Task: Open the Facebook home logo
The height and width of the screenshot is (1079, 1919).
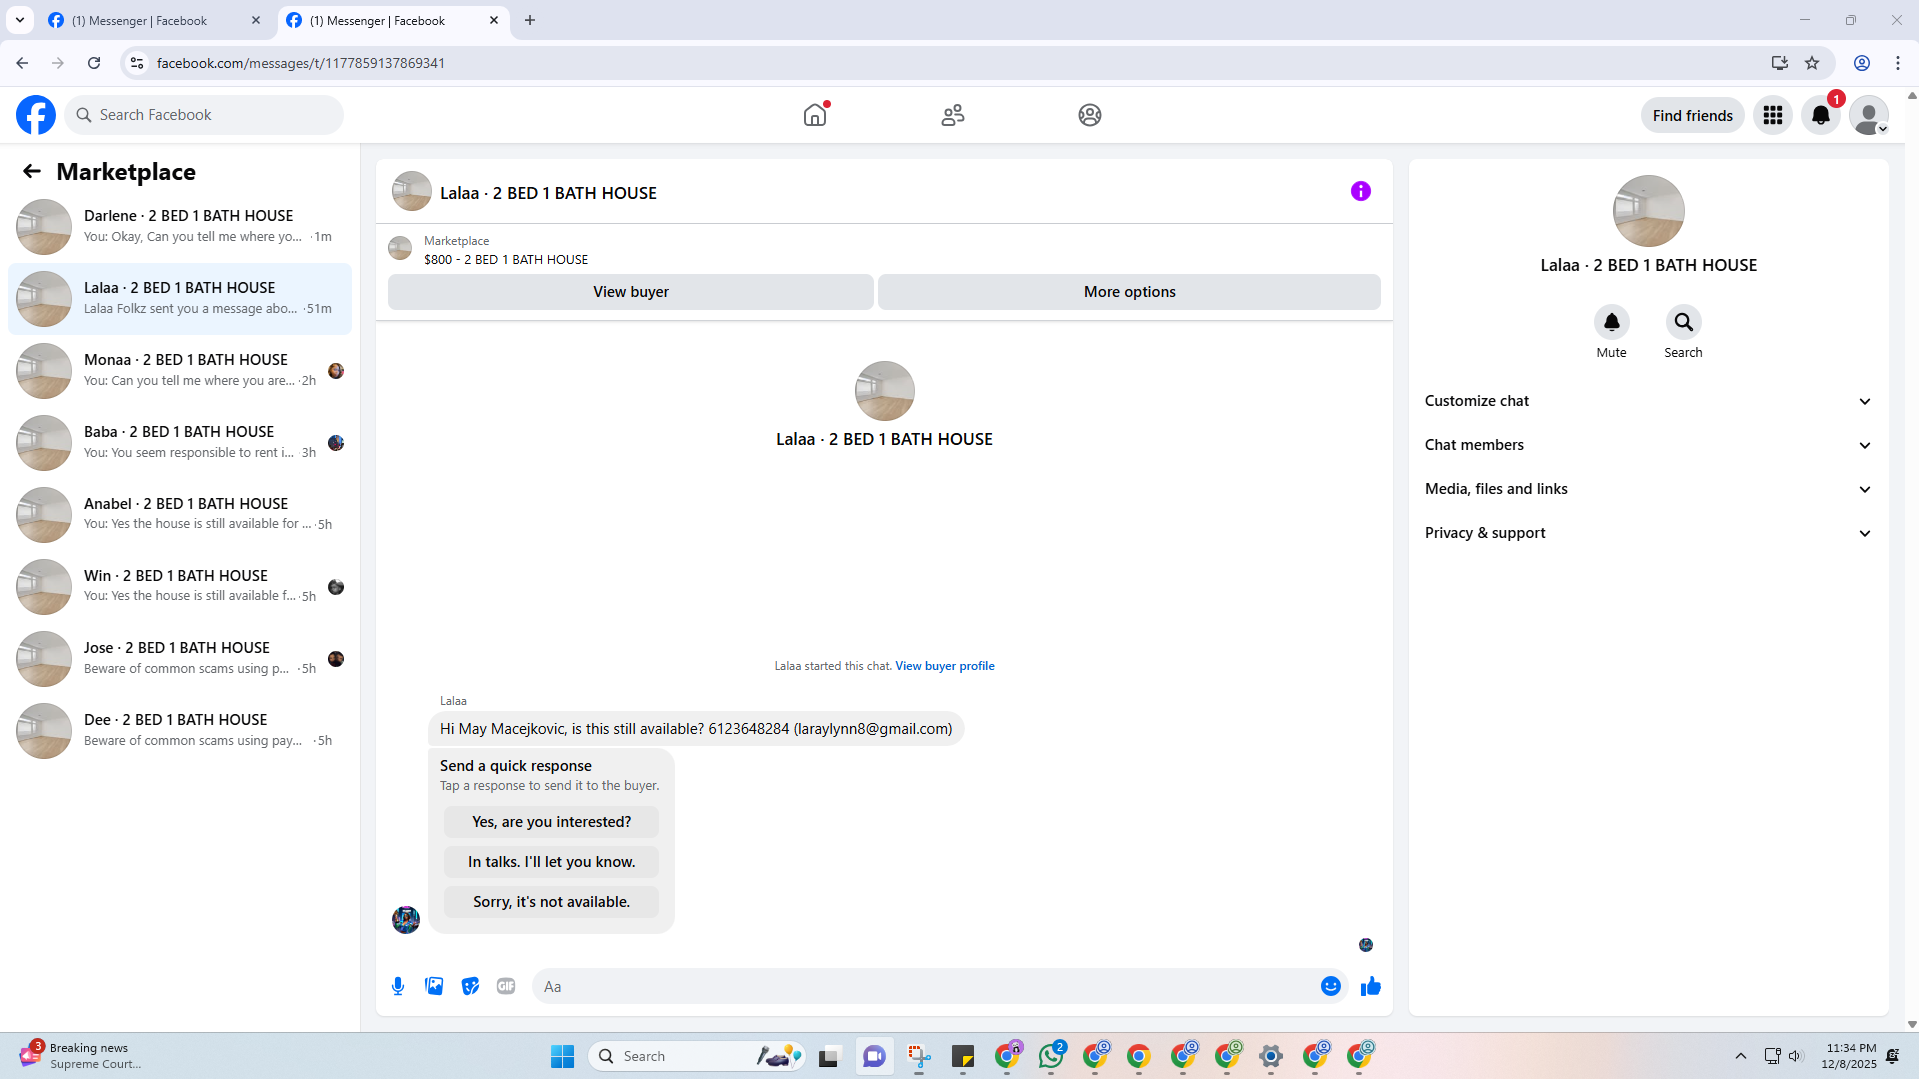Action: (x=36, y=115)
